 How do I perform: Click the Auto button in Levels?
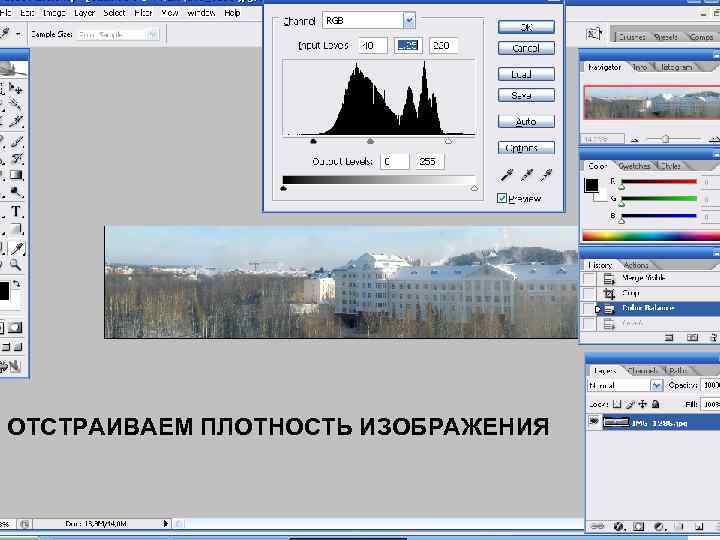pos(526,121)
